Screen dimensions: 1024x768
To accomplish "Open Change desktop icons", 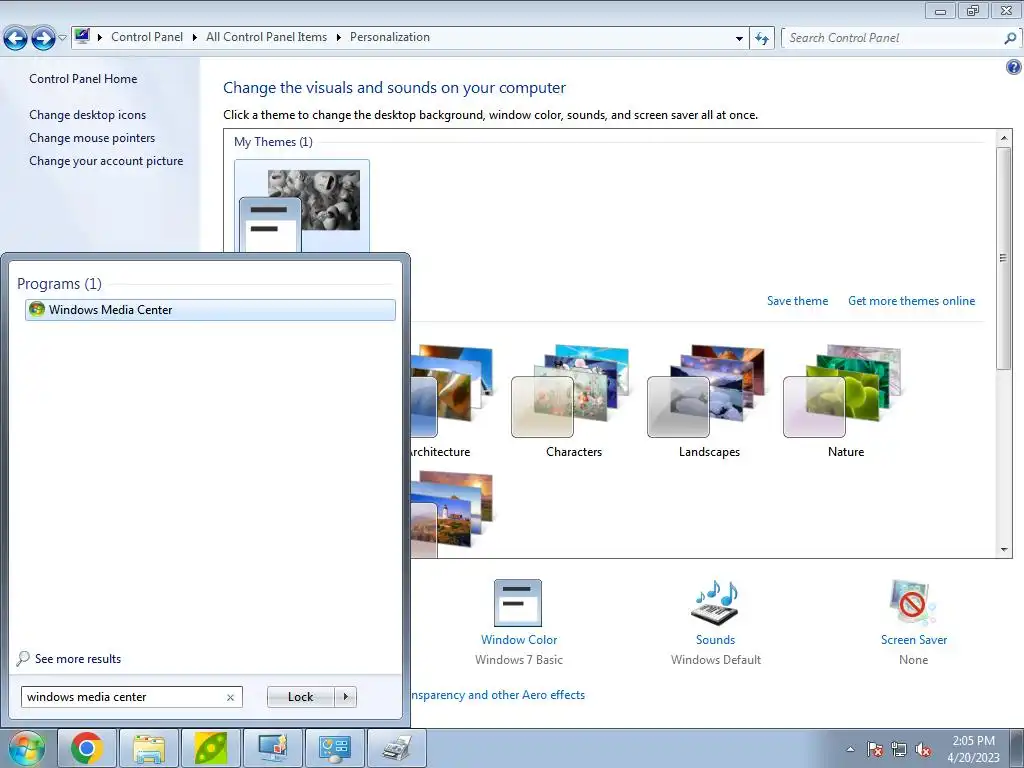I will click(88, 114).
